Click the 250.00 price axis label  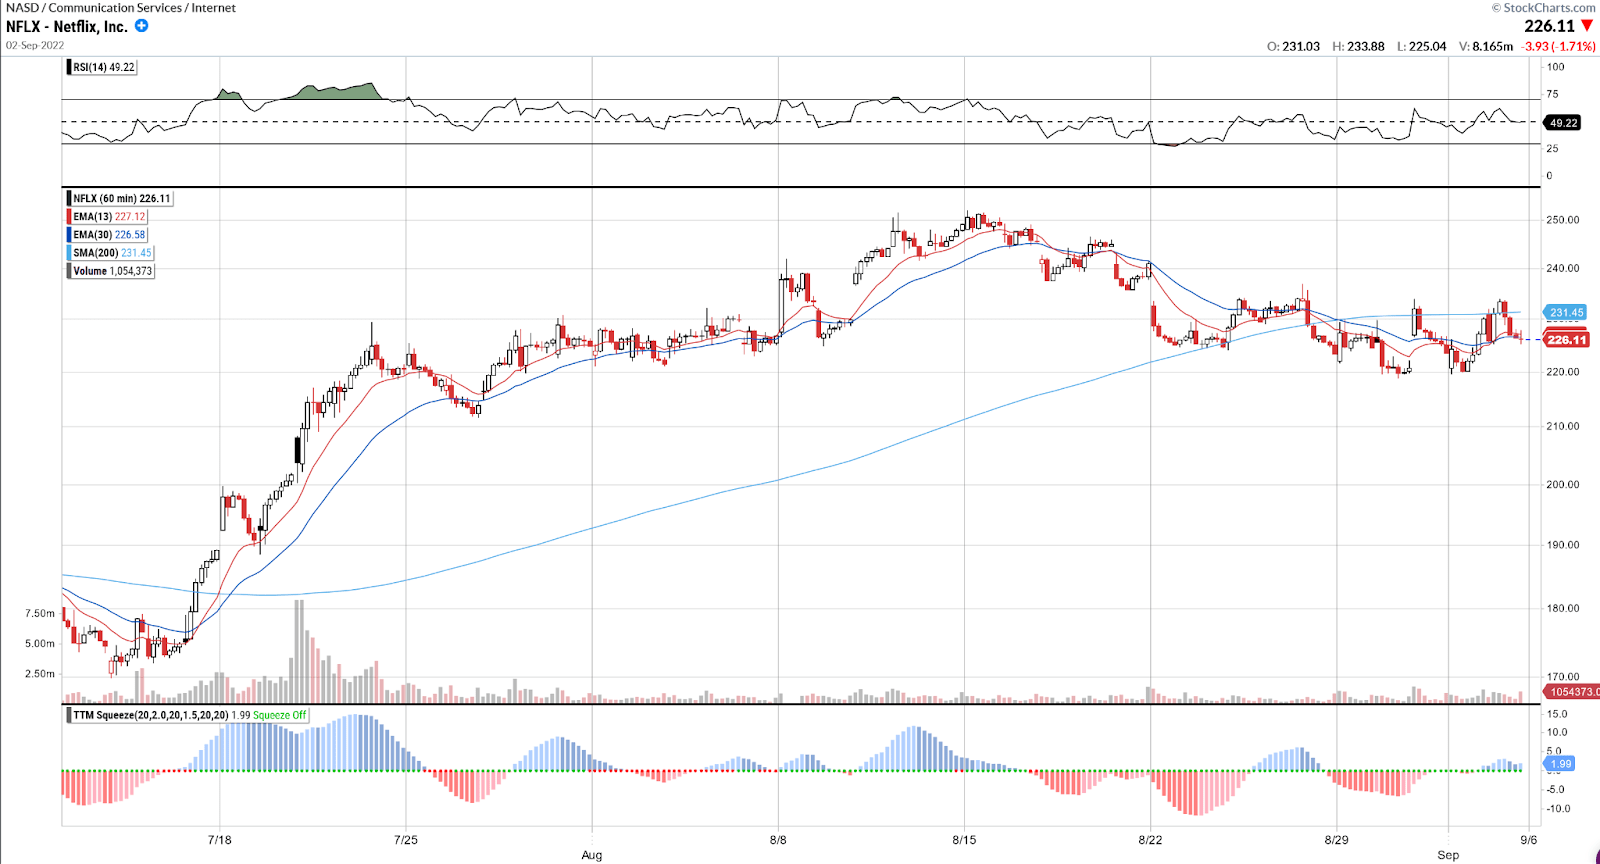1563,220
